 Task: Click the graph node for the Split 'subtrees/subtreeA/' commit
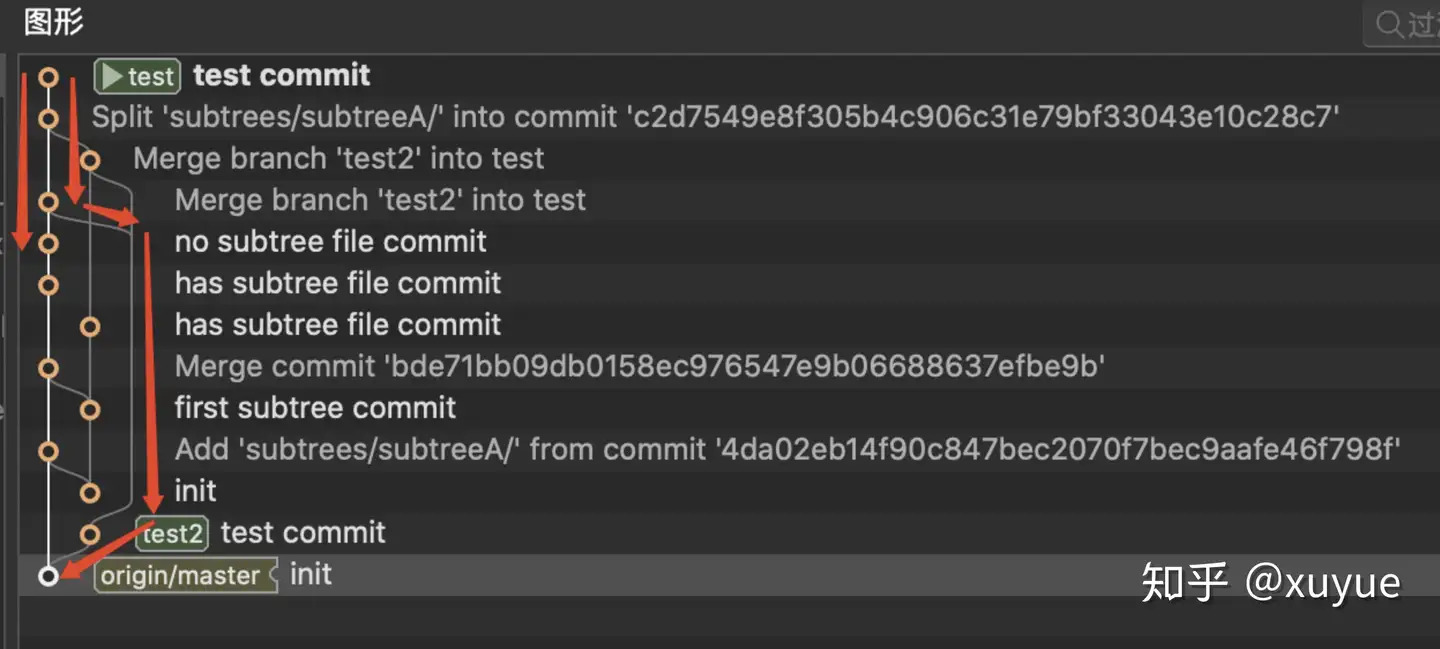(x=48, y=118)
